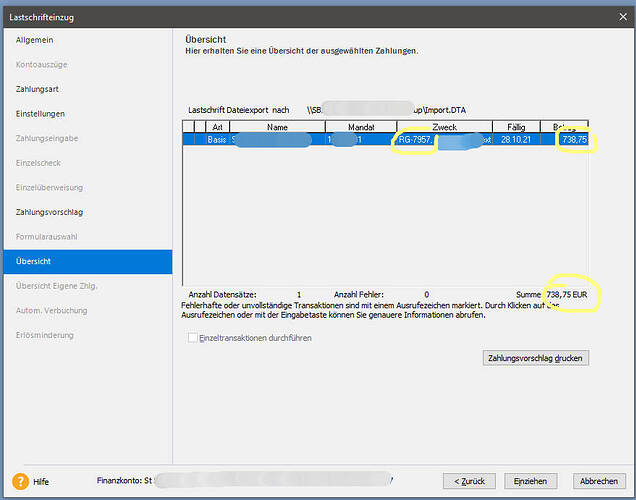Click the Autom. Verbuchung sidebar entry
Image resolution: width=636 pixels, height=500 pixels.
pyautogui.click(x=52, y=311)
